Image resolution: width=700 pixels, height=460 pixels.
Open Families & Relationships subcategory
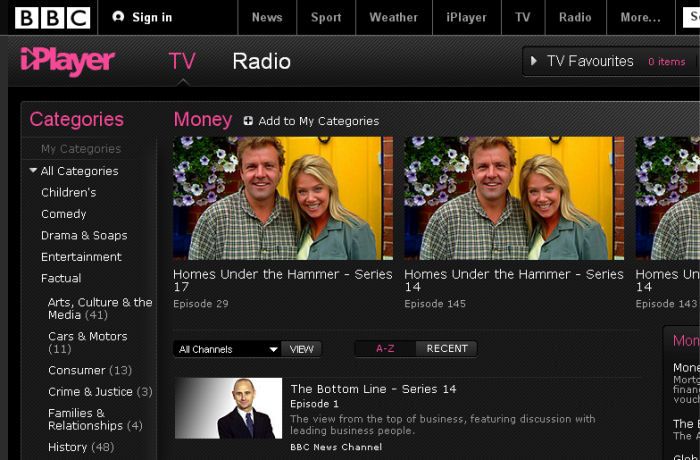[95, 419]
